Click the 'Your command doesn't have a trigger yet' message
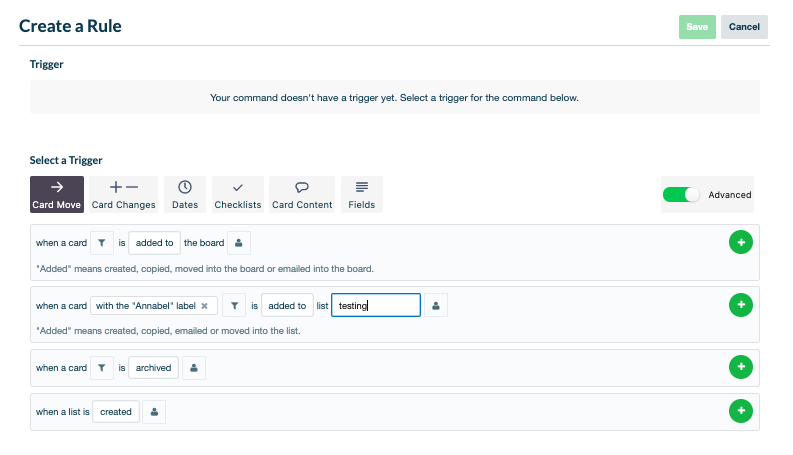Screen dimensions: 793x455 pos(394,98)
